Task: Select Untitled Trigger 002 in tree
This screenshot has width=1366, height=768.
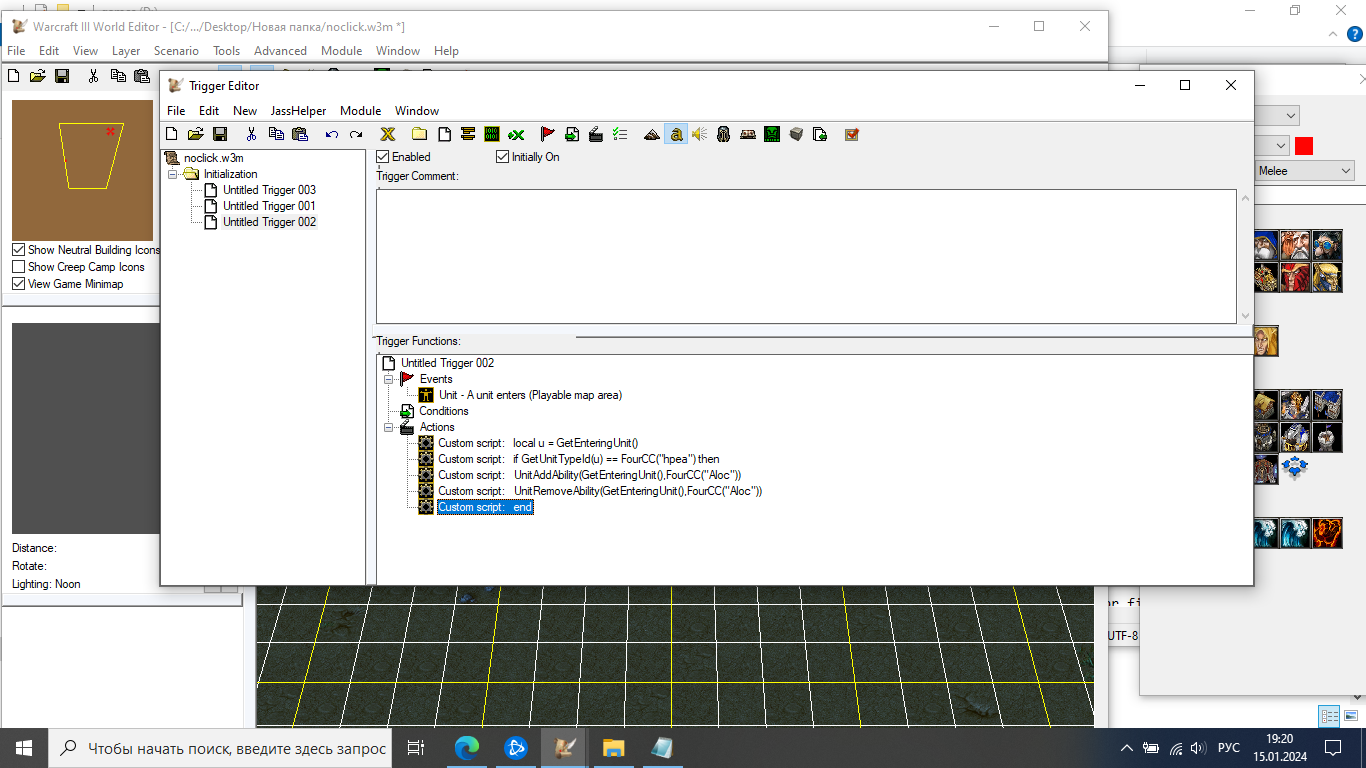Action: 269,222
